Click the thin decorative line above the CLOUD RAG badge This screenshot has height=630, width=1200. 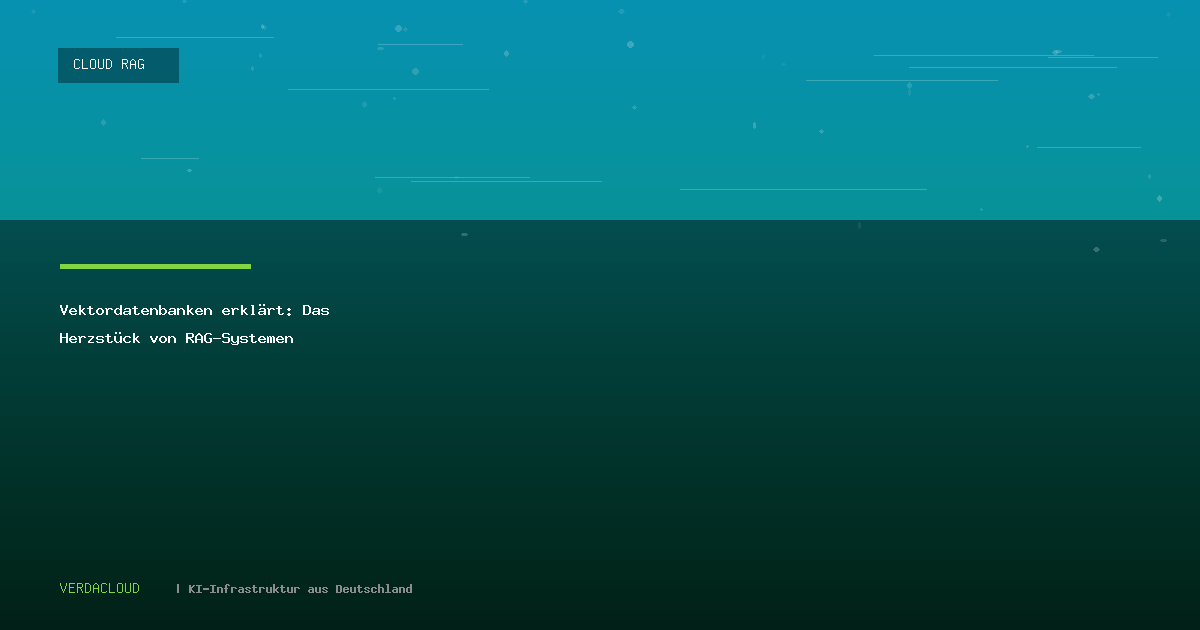[x=194, y=37]
